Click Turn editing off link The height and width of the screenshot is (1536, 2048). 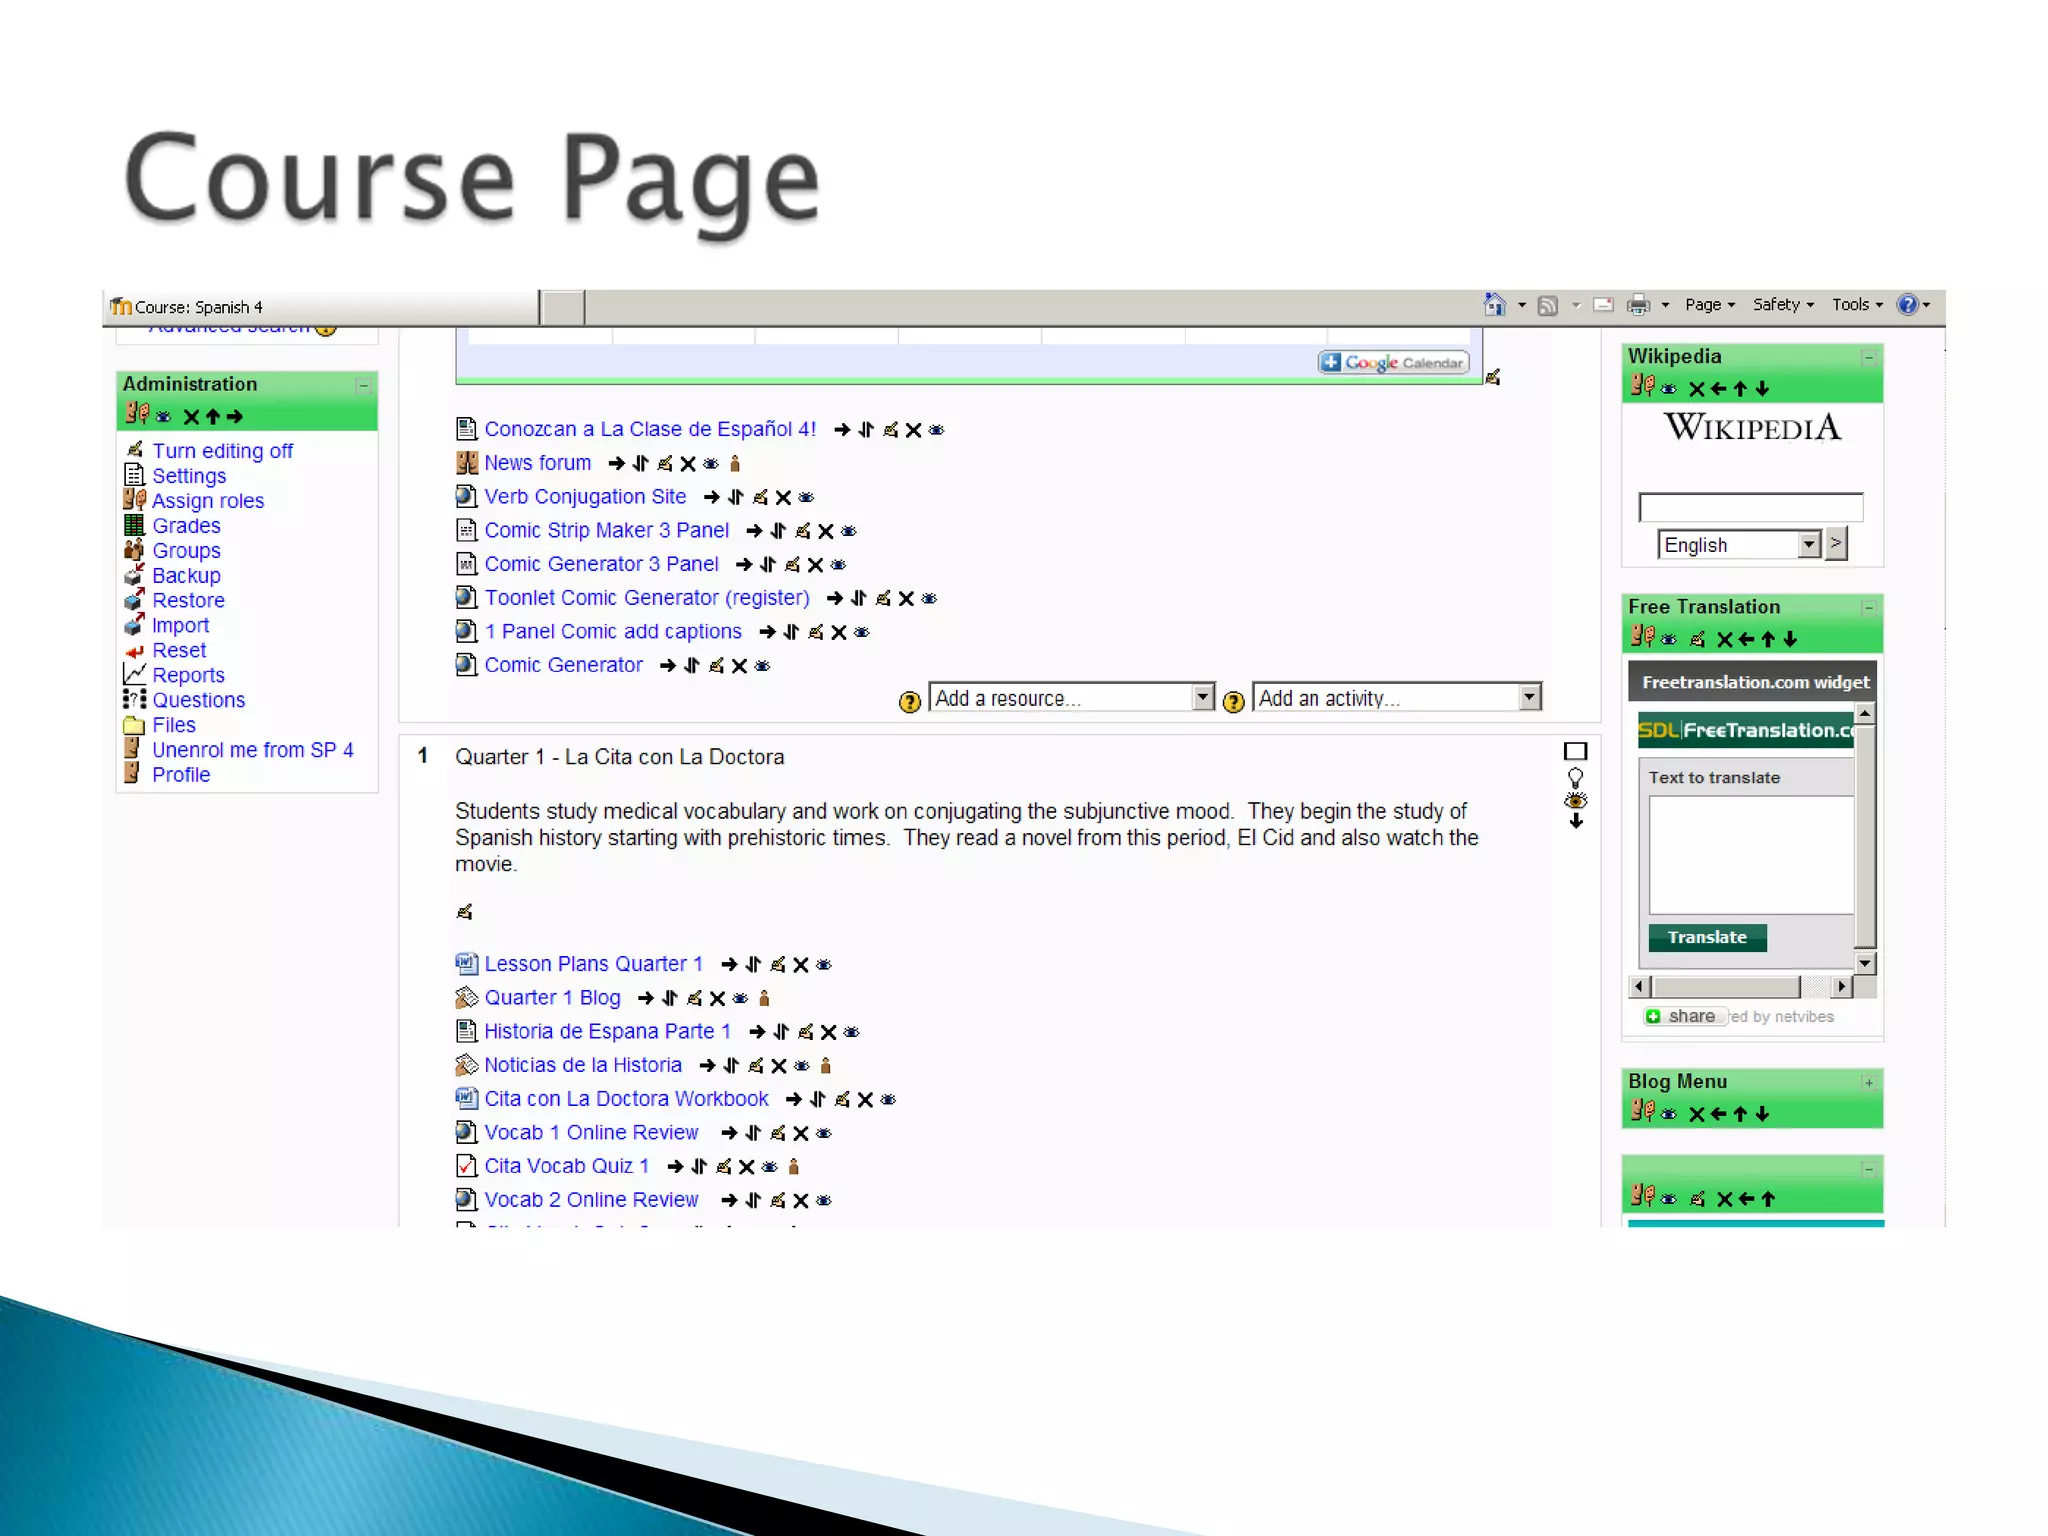(x=222, y=451)
